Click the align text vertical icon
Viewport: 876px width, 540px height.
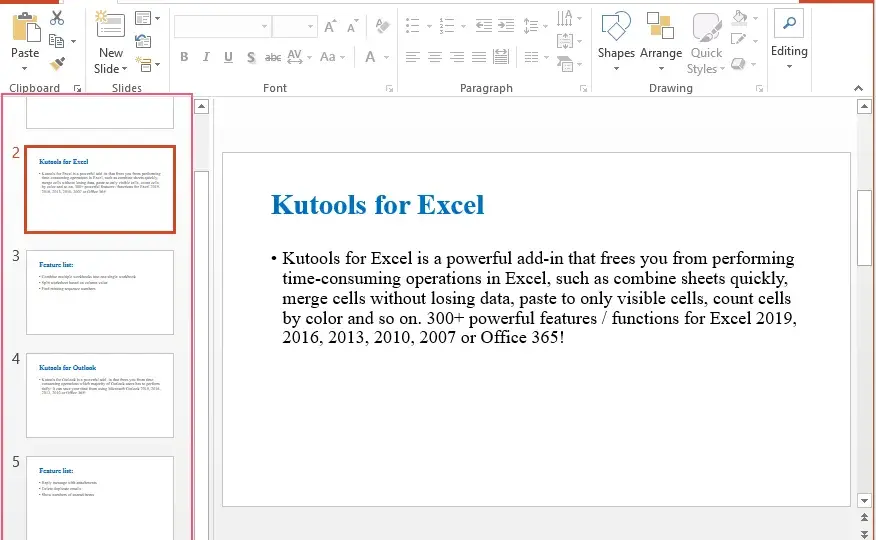(x=564, y=41)
